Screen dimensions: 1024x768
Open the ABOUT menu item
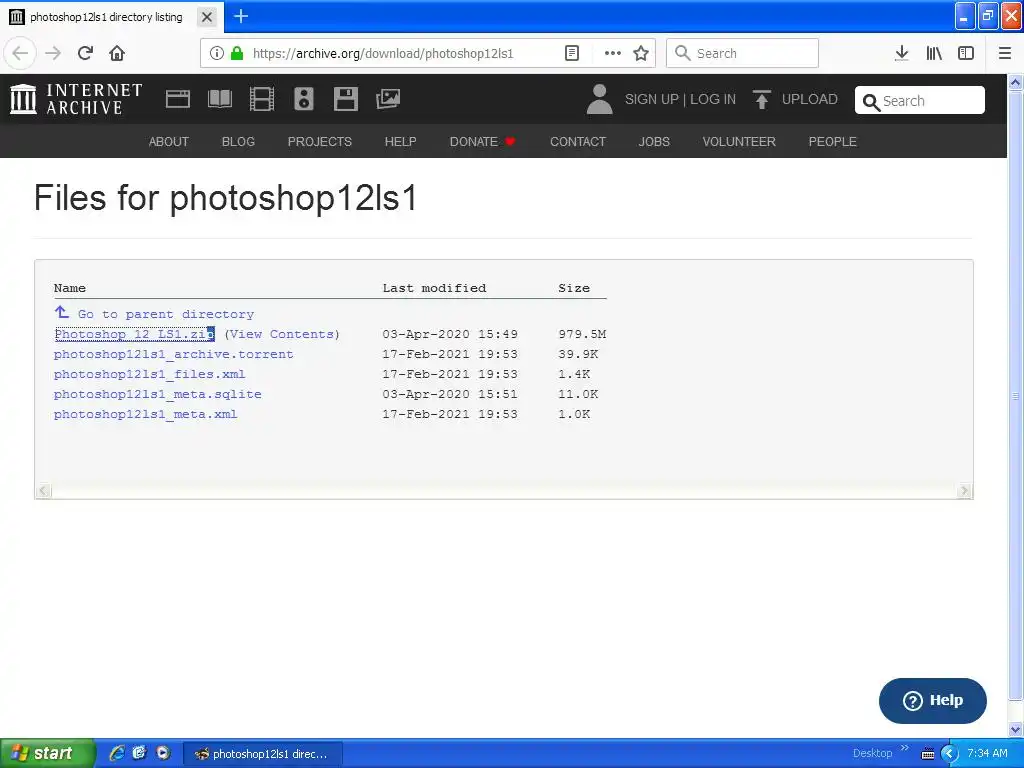coord(168,142)
